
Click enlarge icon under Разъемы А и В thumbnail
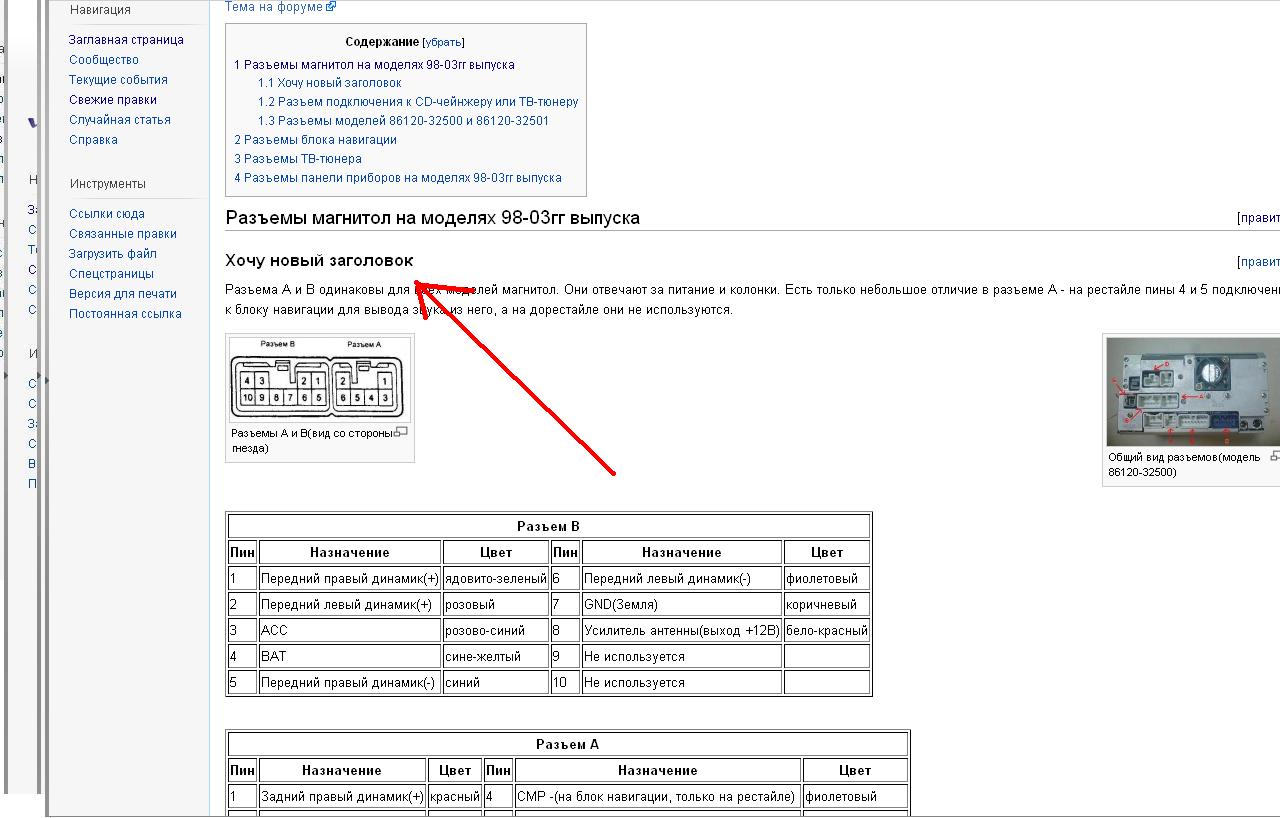(402, 432)
